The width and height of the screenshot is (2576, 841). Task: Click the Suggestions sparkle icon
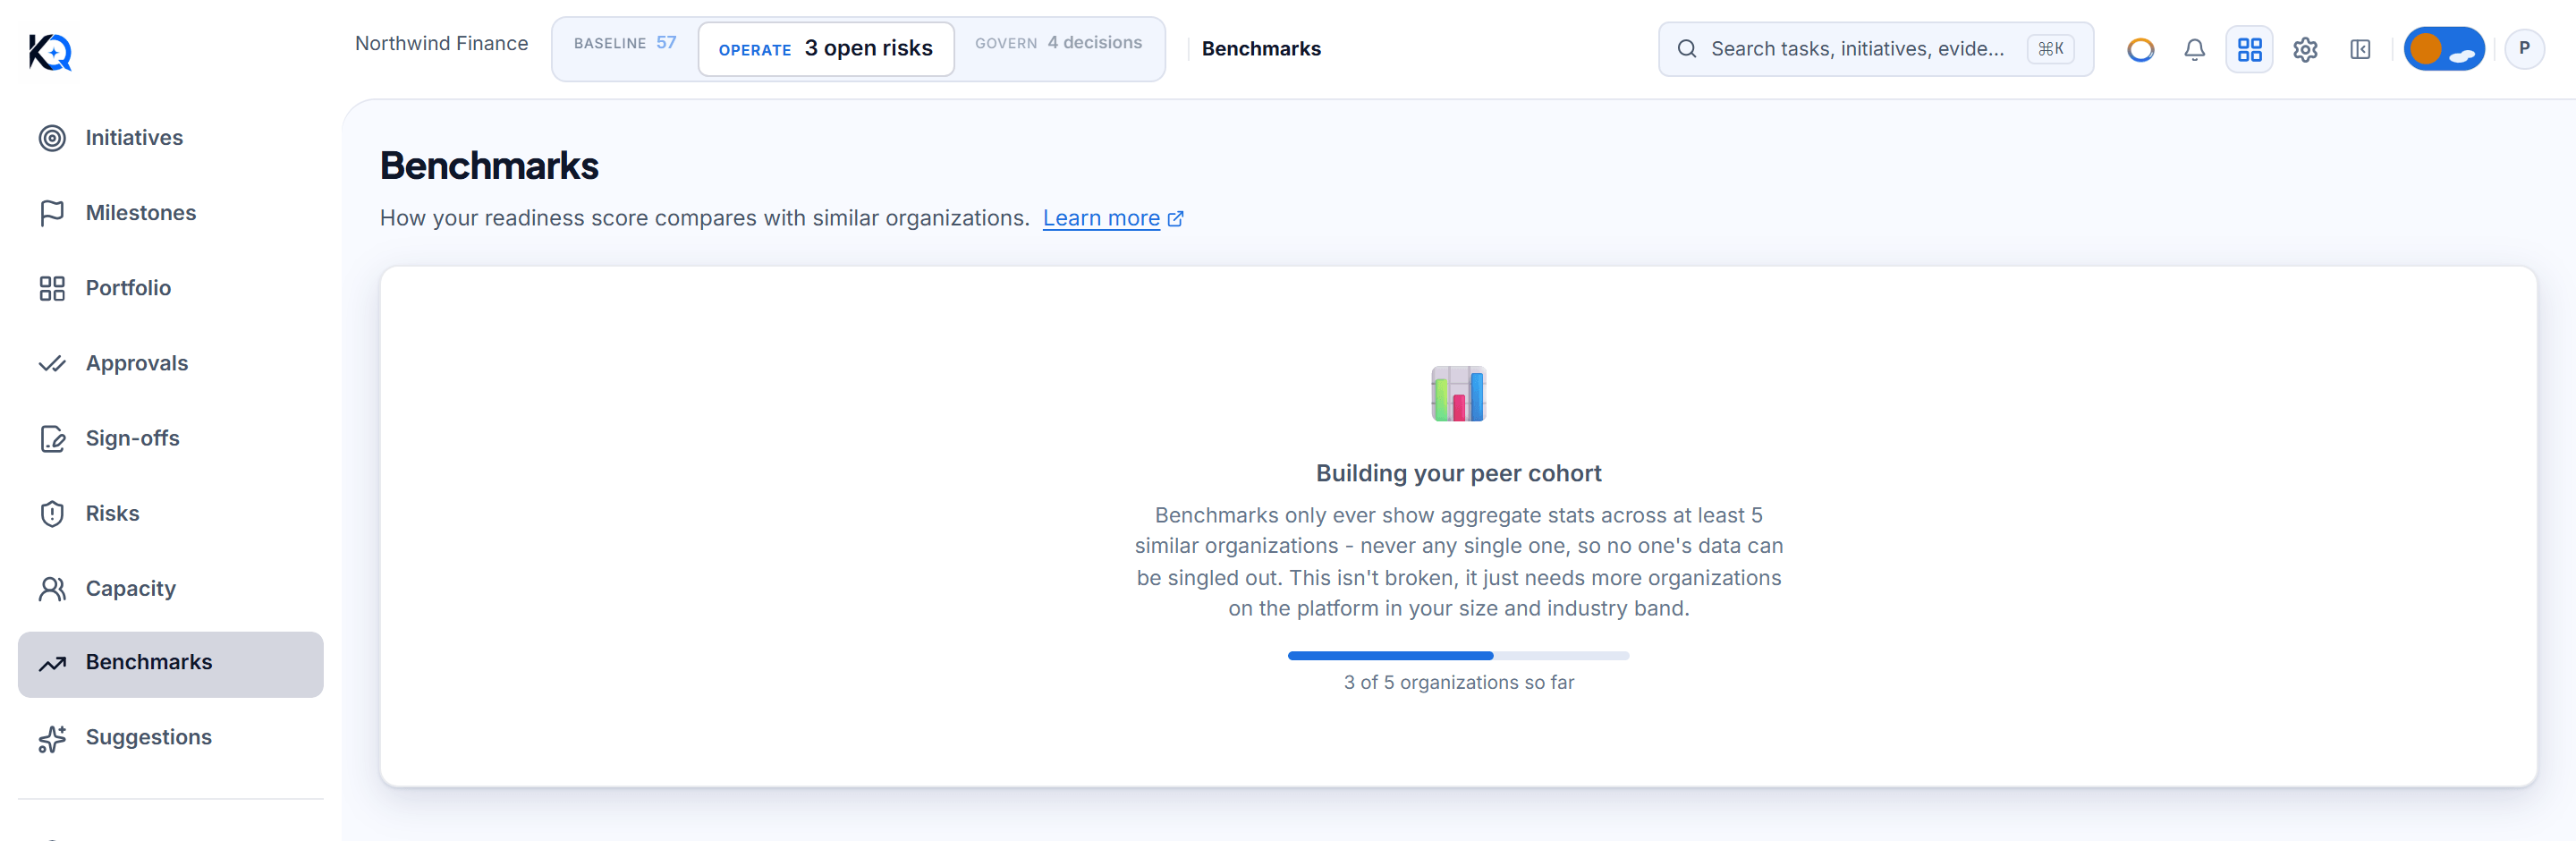coord(52,738)
